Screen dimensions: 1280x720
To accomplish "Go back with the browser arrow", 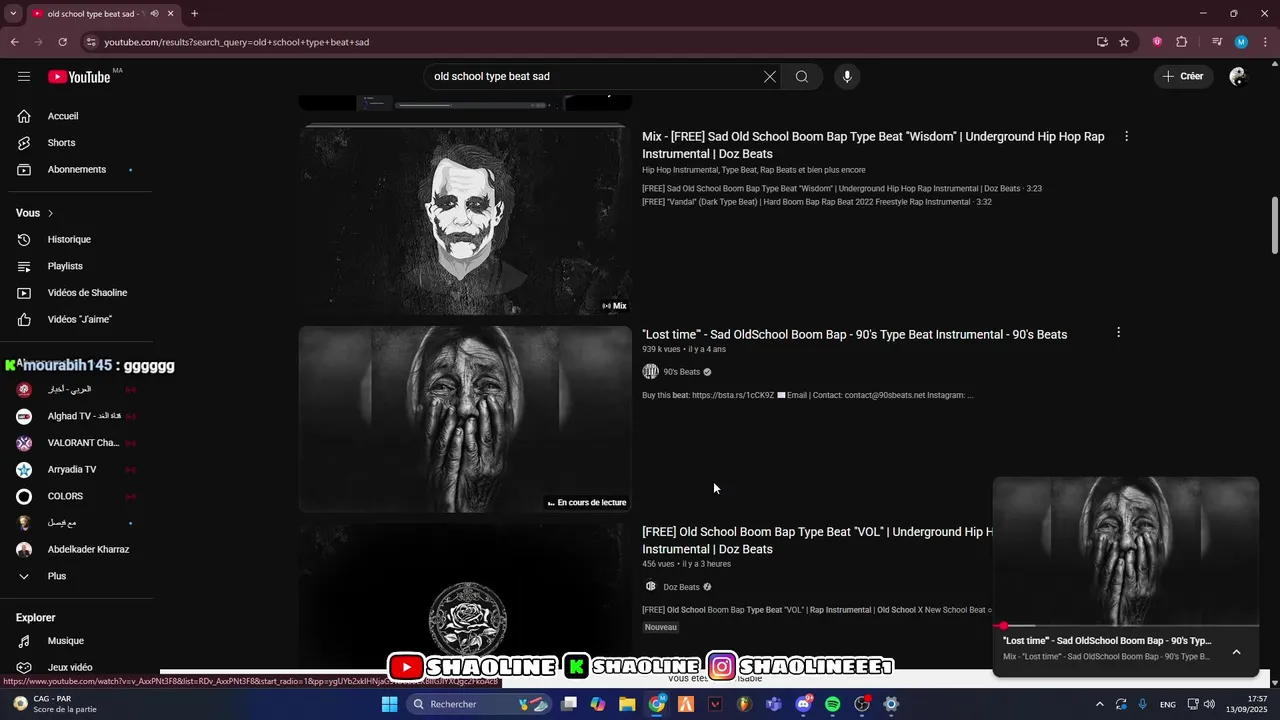I will [x=15, y=42].
